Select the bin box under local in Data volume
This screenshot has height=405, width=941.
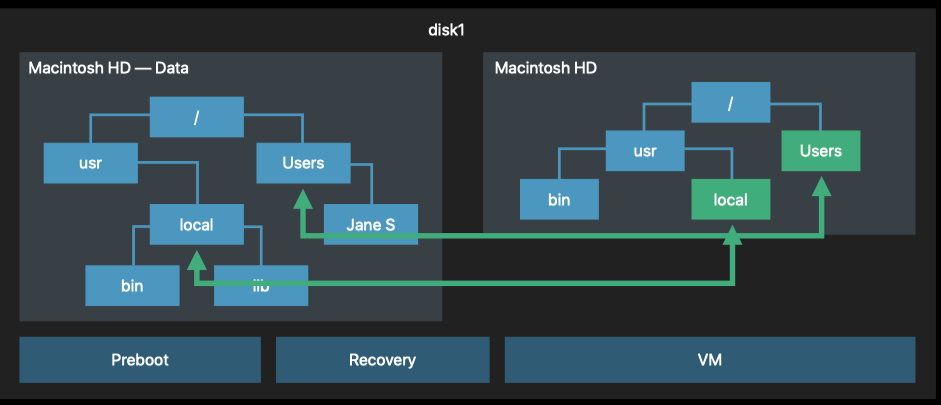point(132,286)
